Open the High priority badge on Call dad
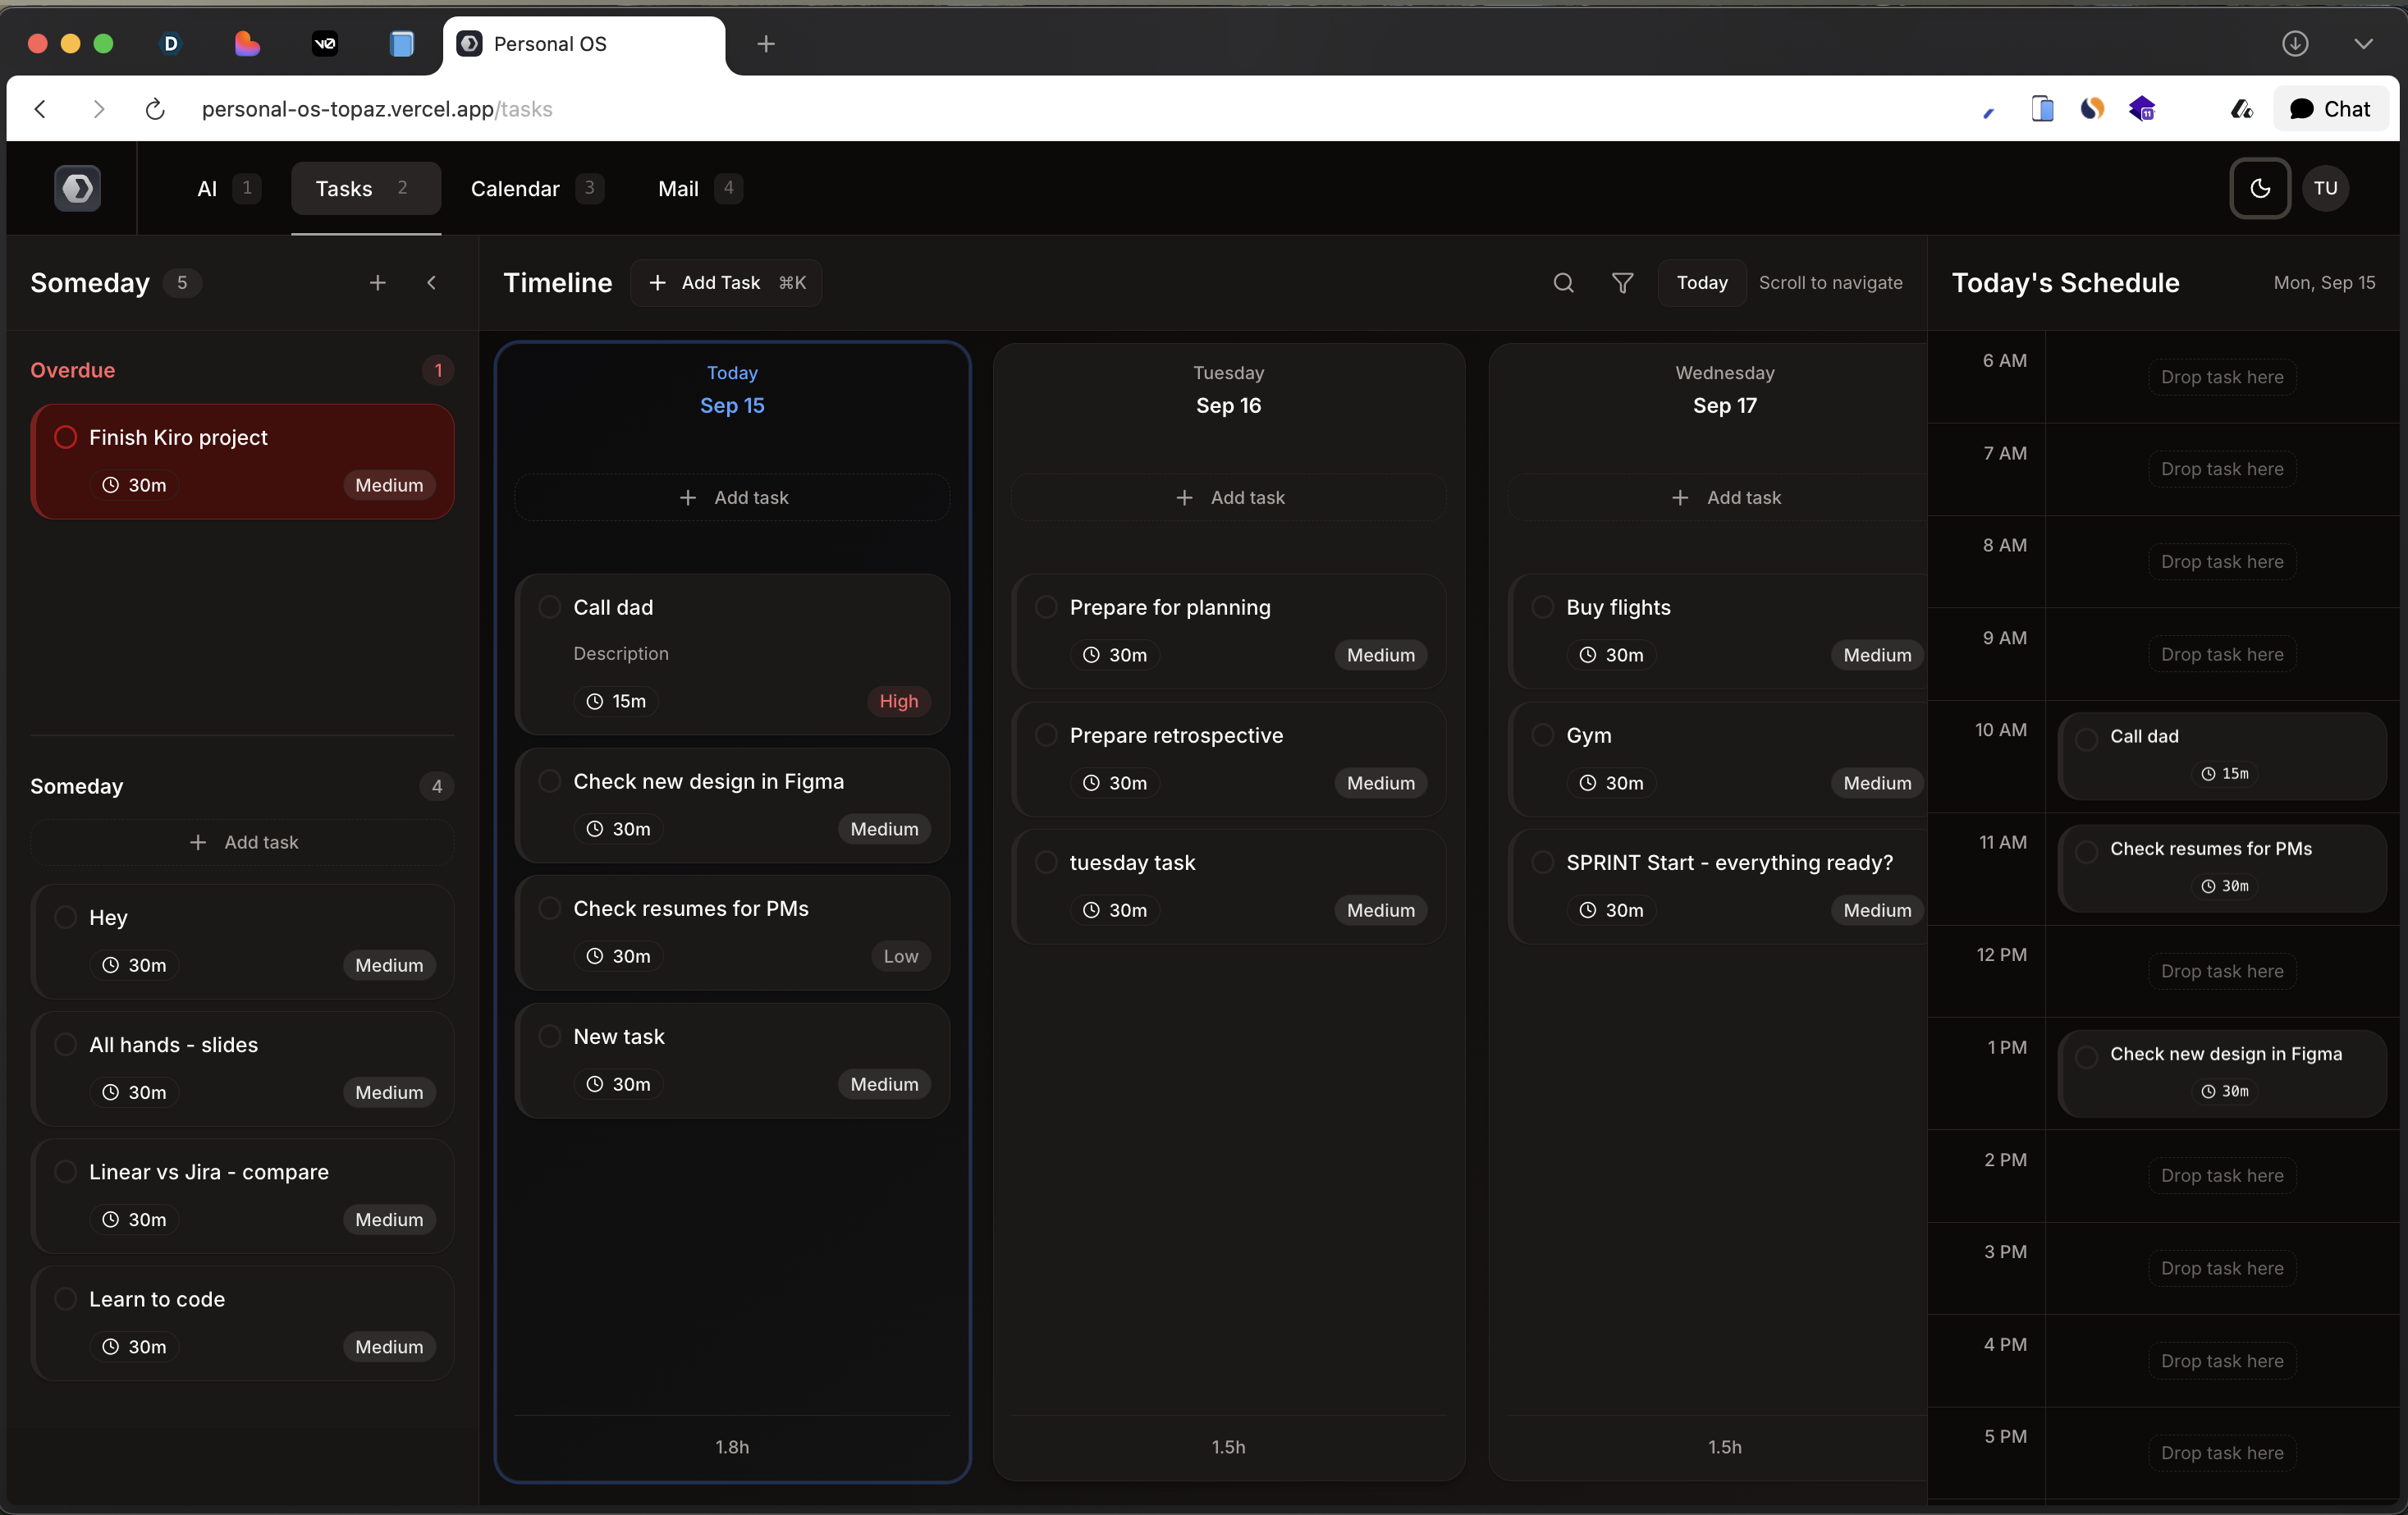This screenshot has height=1515, width=2408. [x=897, y=701]
